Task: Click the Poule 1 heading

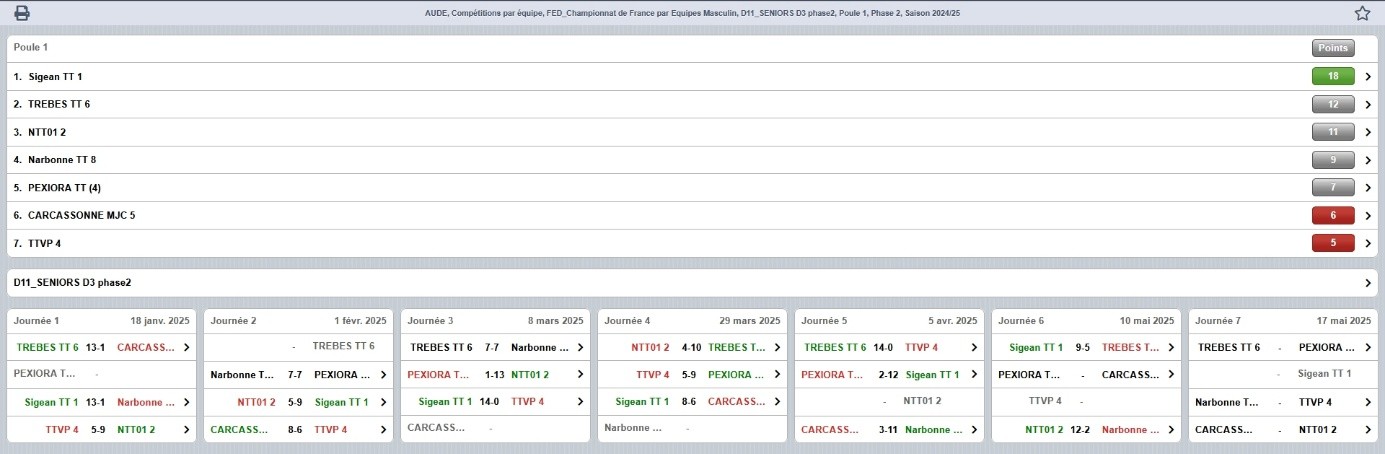Action: [x=31, y=47]
